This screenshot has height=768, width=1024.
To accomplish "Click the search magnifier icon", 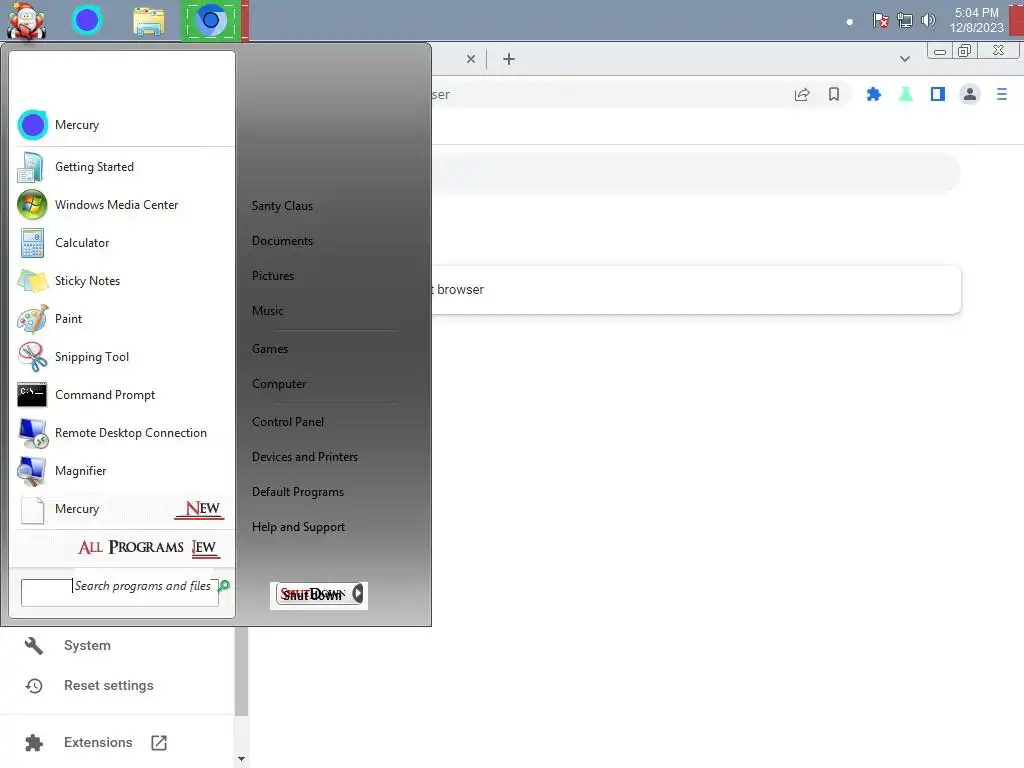I will coord(224,586).
